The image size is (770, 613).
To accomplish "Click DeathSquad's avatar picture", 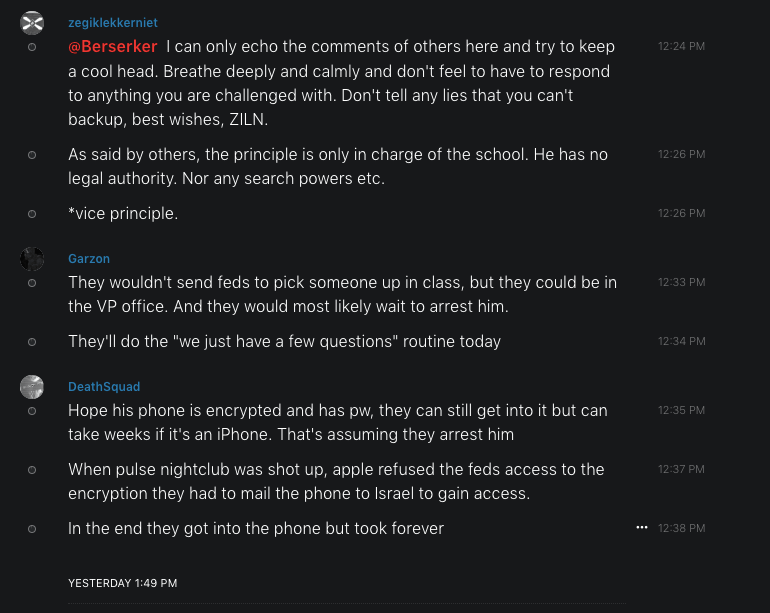I will tap(32, 387).
